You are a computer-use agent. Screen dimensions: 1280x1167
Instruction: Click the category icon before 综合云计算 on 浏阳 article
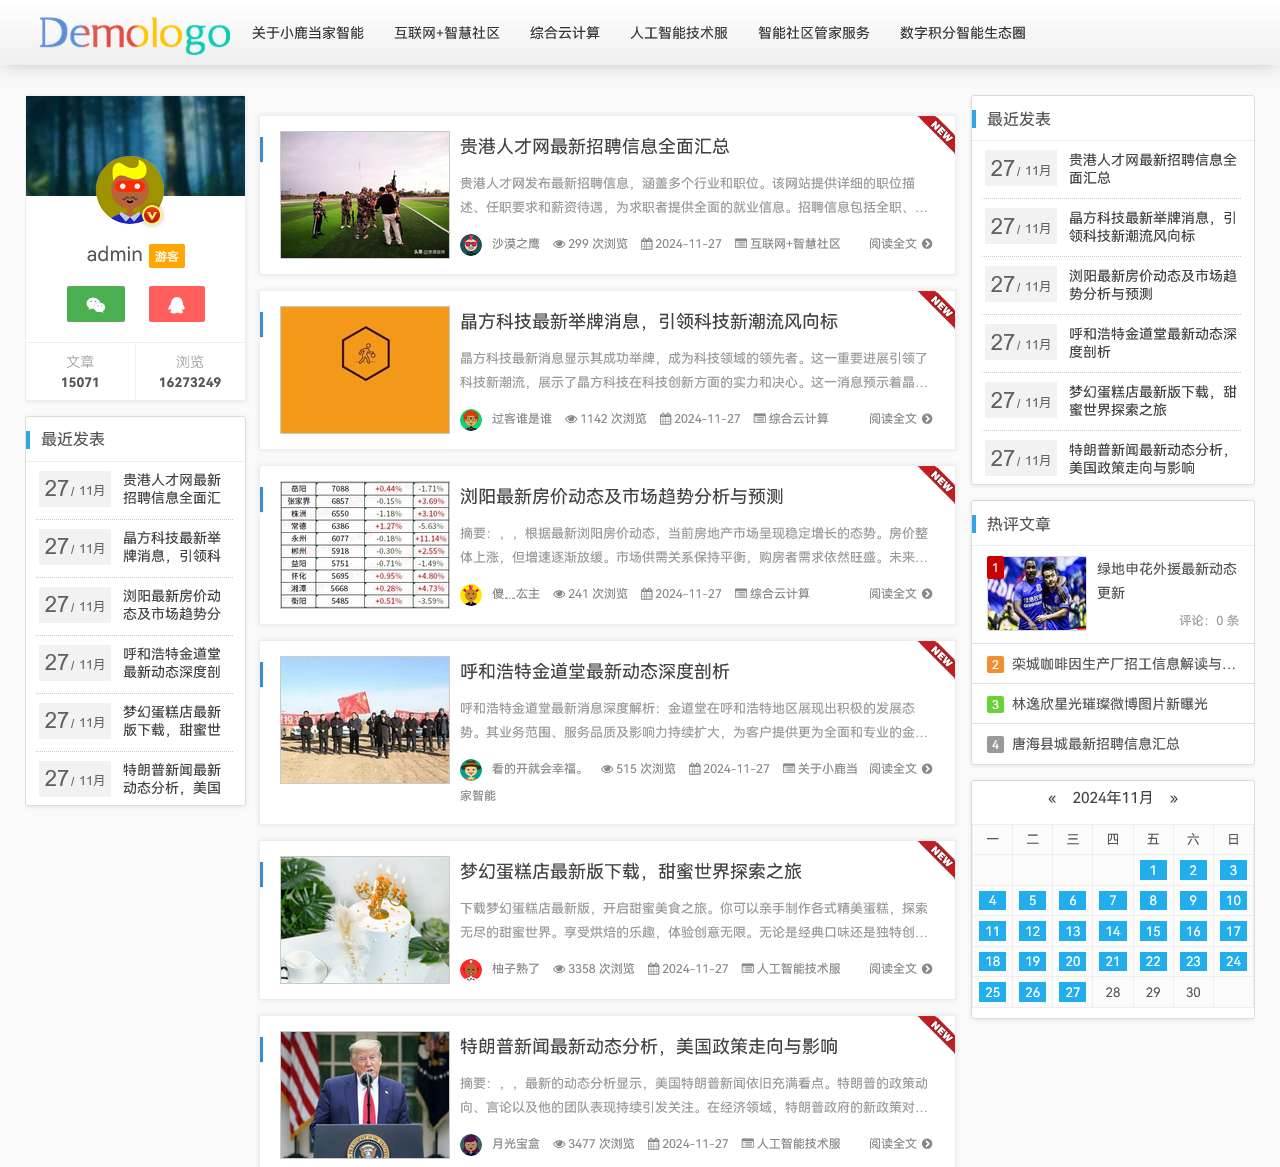pos(740,593)
